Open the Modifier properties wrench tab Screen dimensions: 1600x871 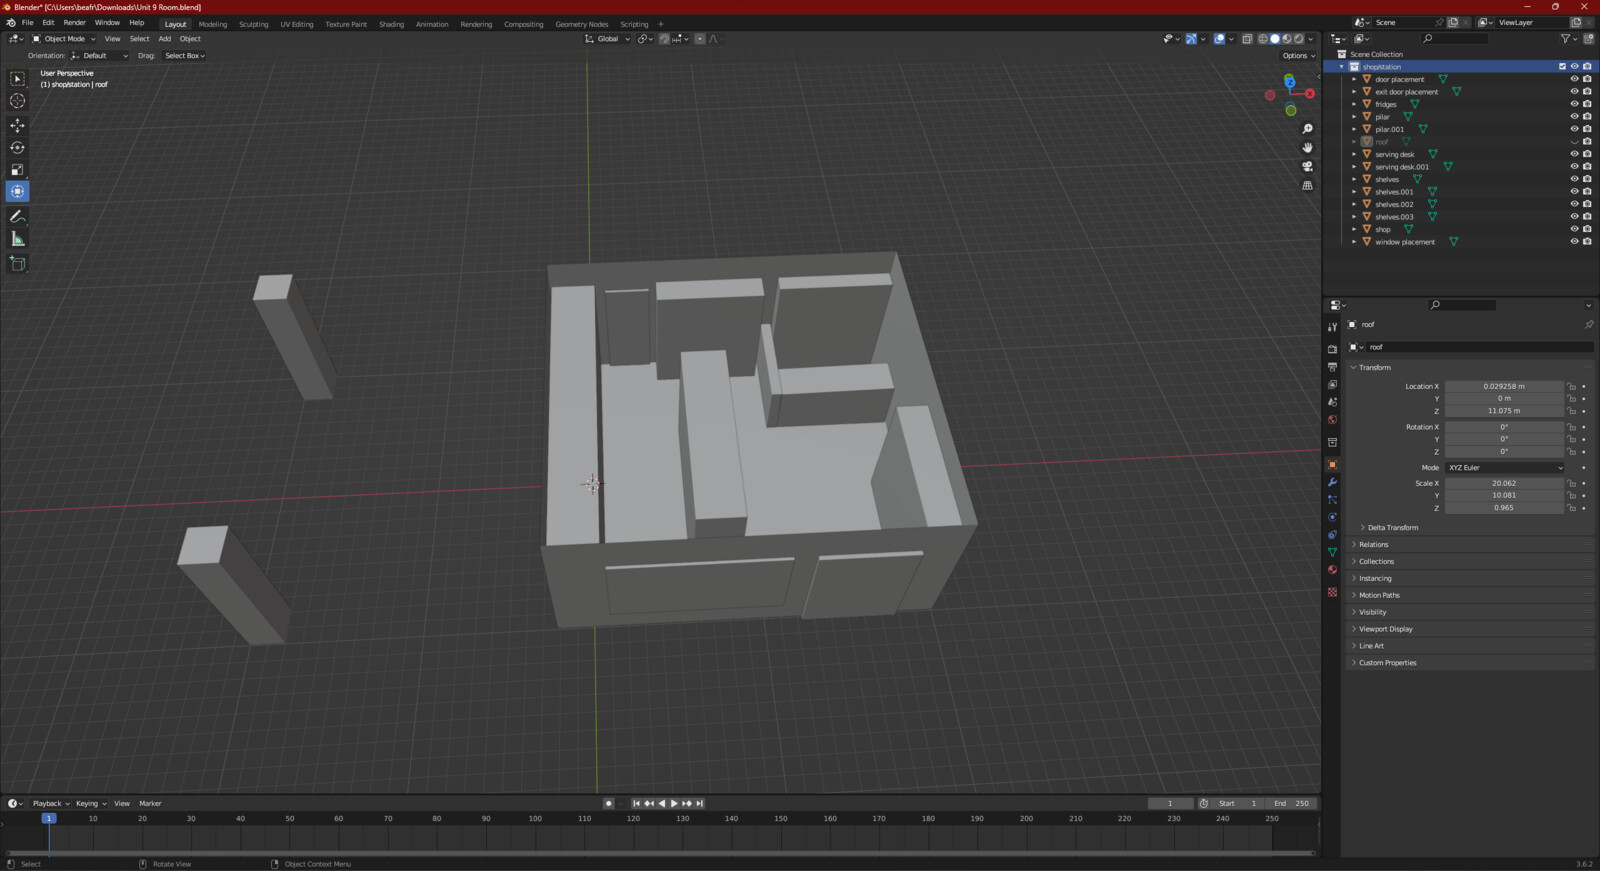click(x=1332, y=482)
